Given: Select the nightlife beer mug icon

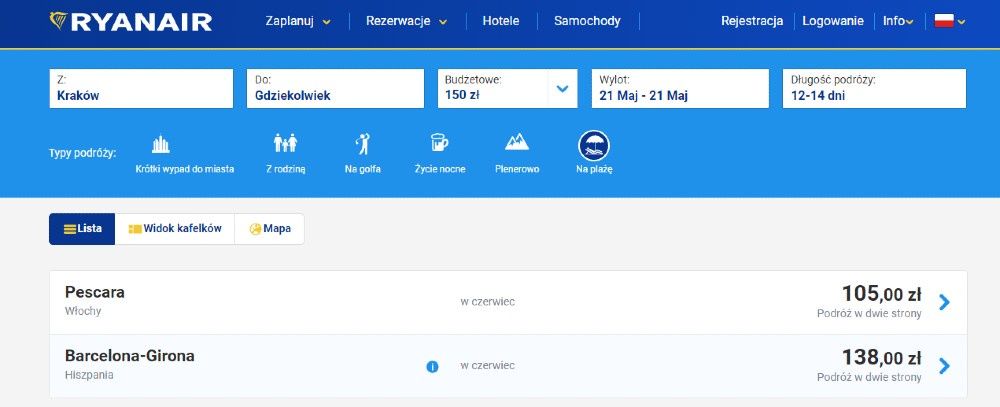Looking at the screenshot, I should tap(439, 142).
